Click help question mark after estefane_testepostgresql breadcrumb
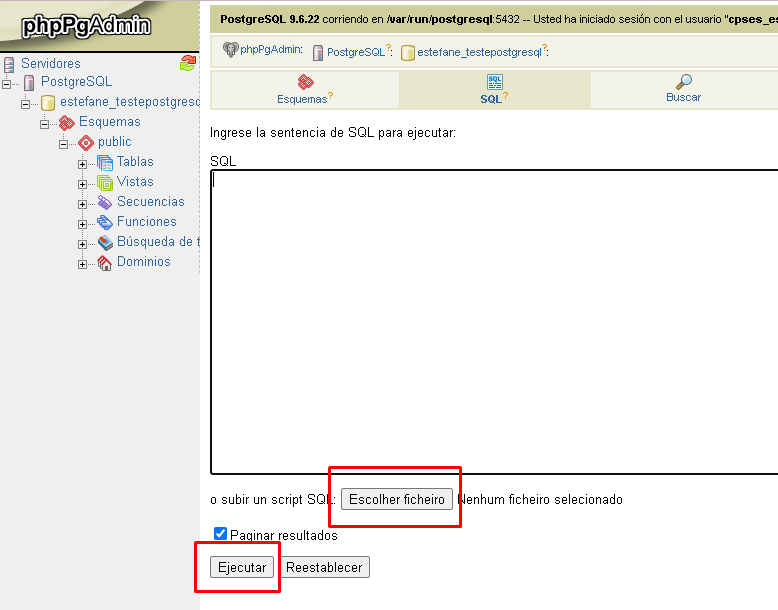Image resolution: width=778 pixels, height=610 pixels. (x=544, y=48)
